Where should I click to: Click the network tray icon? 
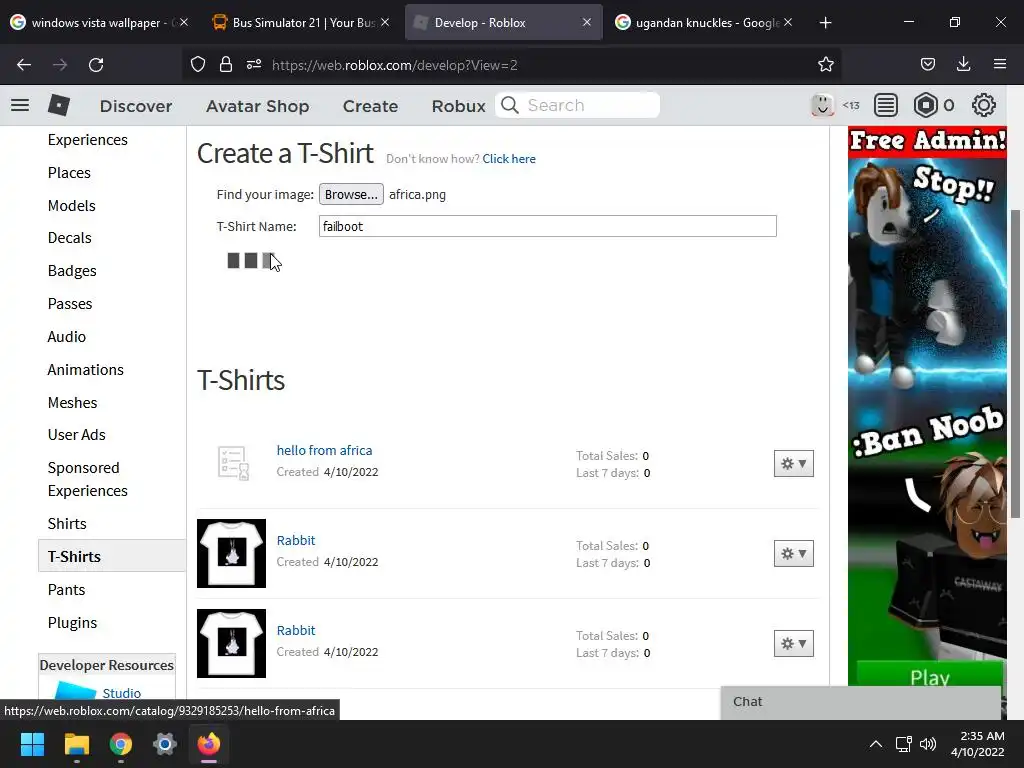click(903, 744)
